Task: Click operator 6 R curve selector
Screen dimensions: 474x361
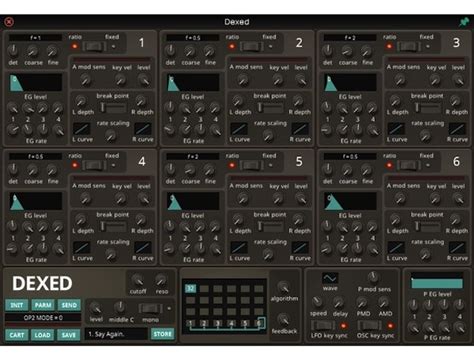Action: pos(457,248)
